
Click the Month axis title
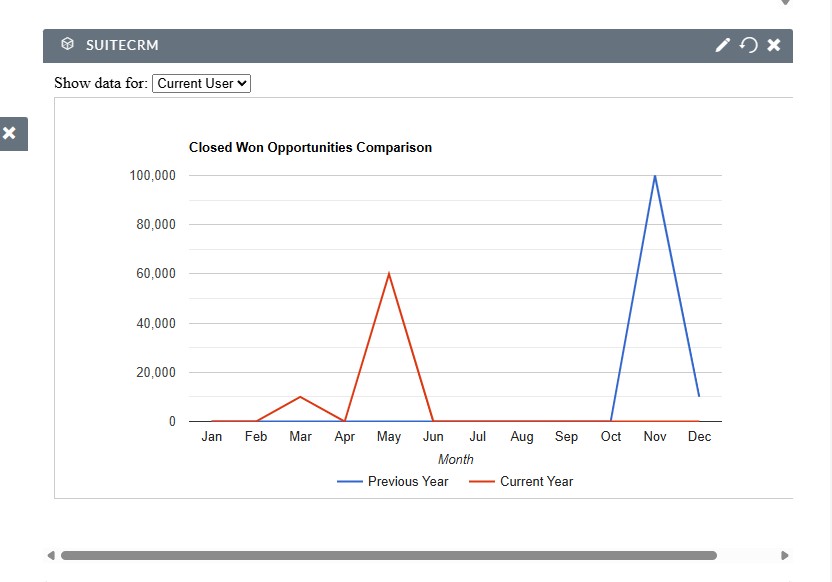456,459
